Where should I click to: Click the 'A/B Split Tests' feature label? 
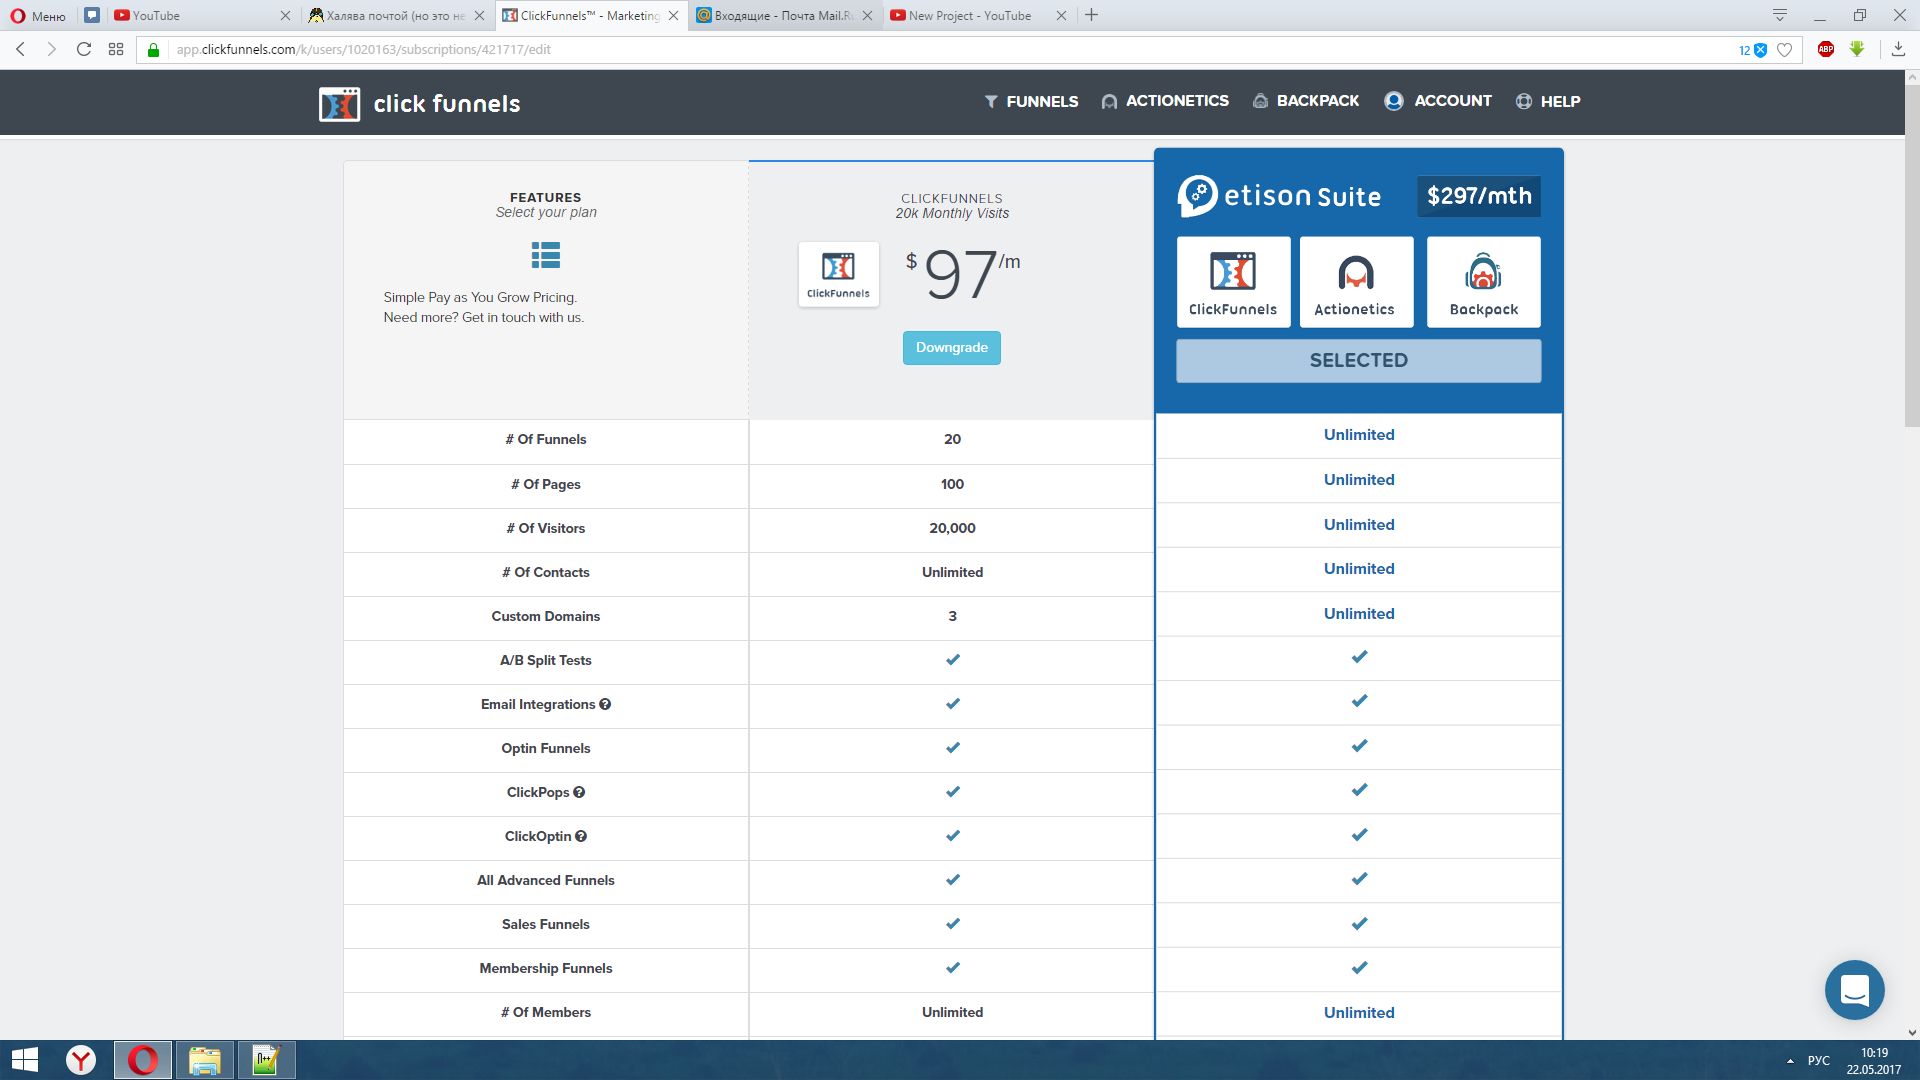pos(546,661)
